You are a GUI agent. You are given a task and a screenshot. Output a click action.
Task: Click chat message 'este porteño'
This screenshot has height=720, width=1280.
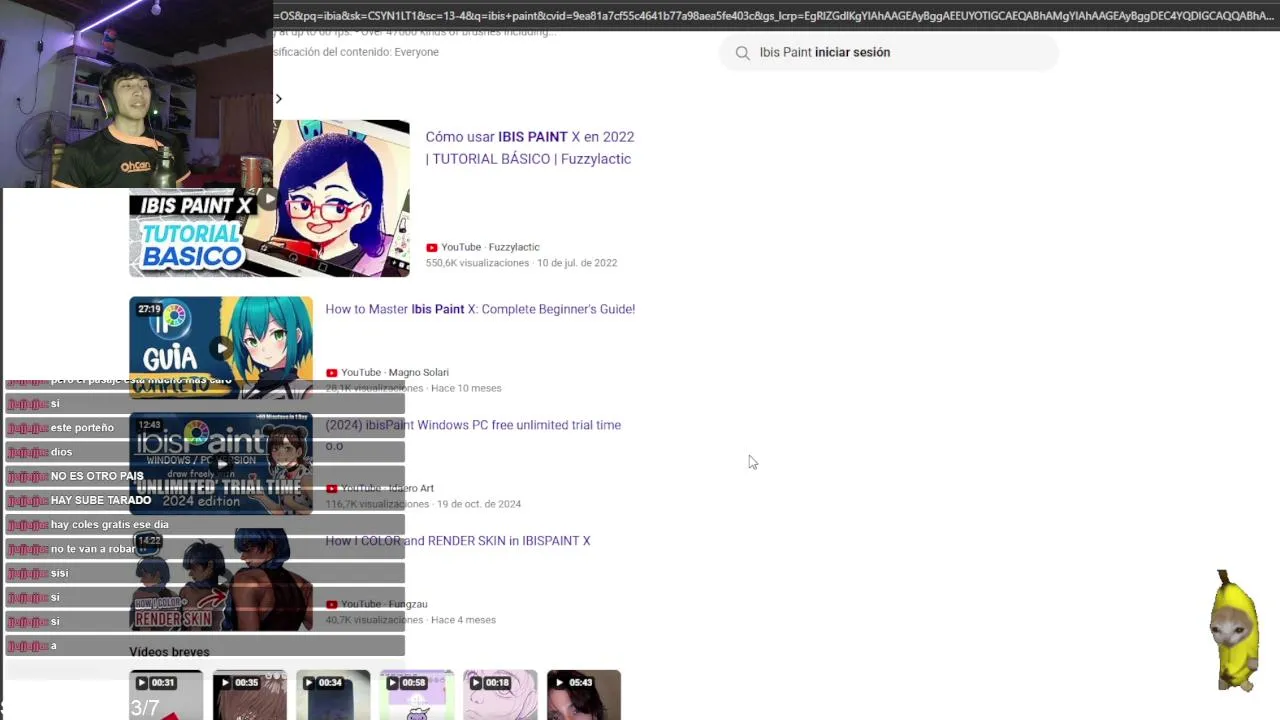coord(82,428)
